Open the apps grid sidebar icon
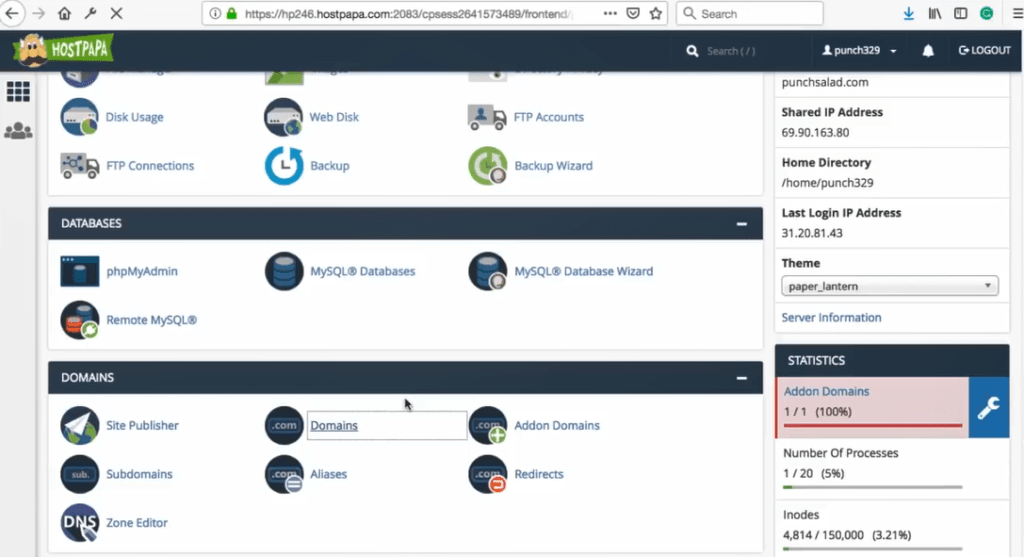The image size is (1024, 557). 18,91
